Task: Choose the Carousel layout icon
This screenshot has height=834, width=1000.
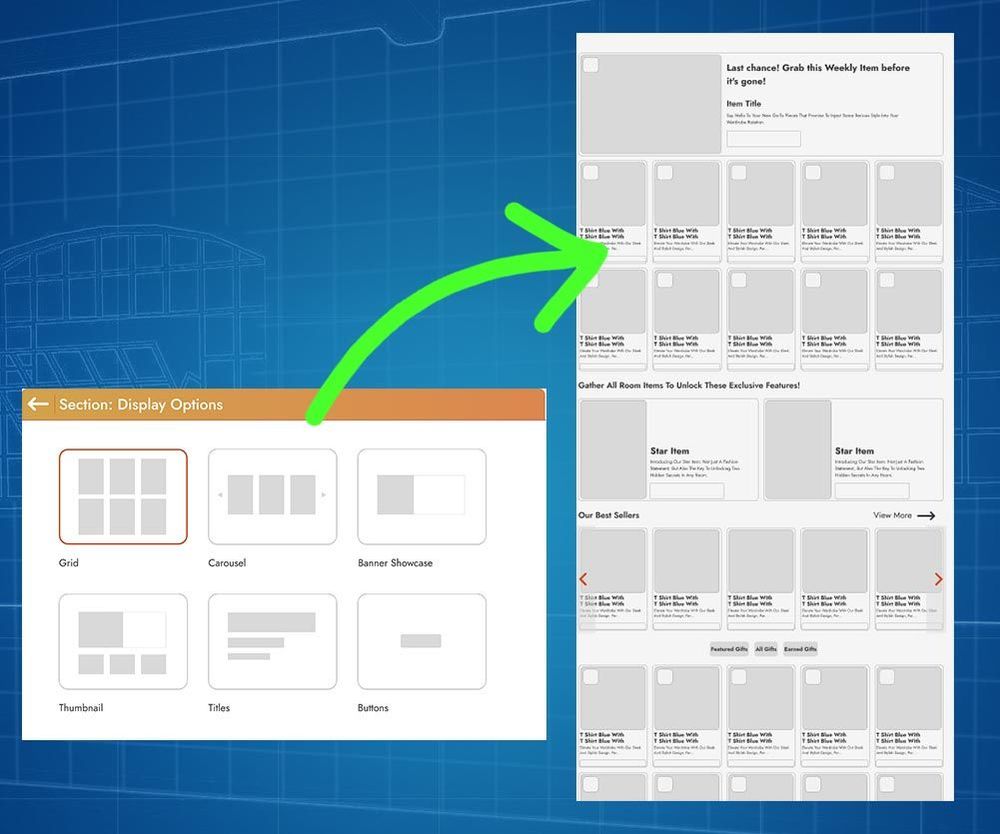Action: (x=272, y=496)
